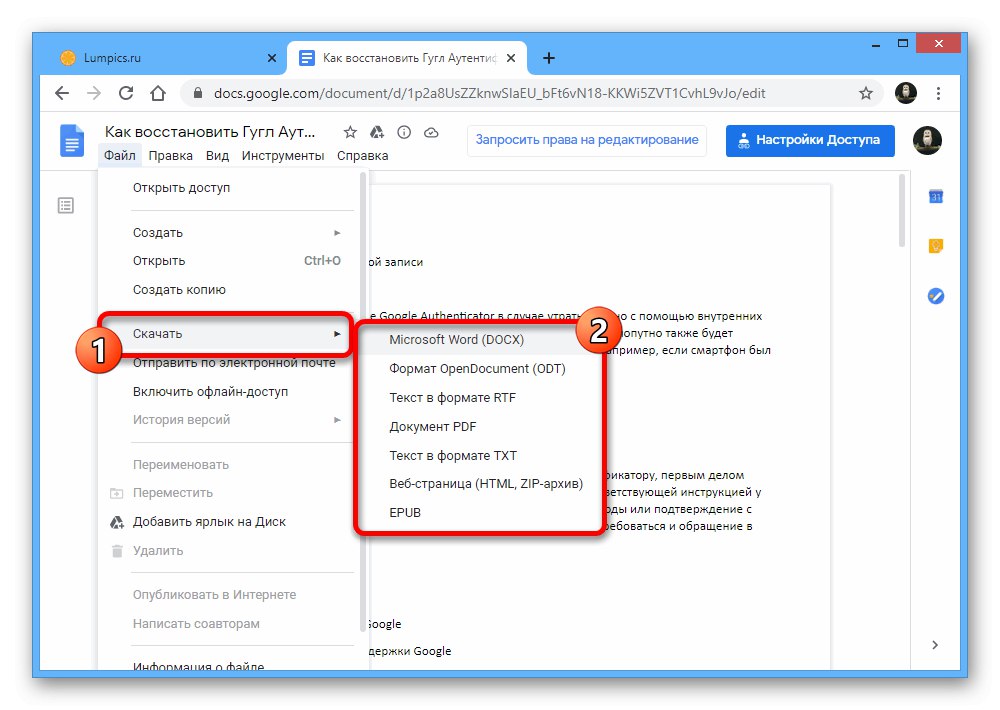Open the Справка menu
This screenshot has width=1000, height=710.
362,156
